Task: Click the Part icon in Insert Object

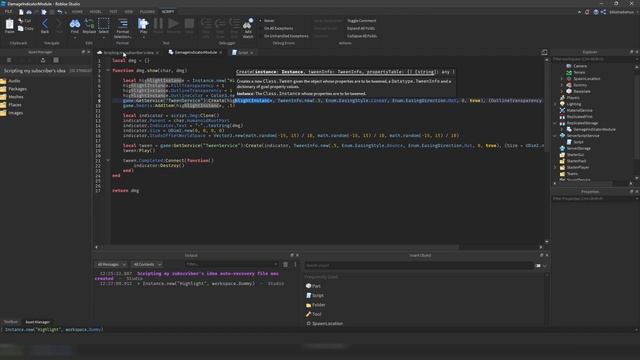Action: coord(309,286)
